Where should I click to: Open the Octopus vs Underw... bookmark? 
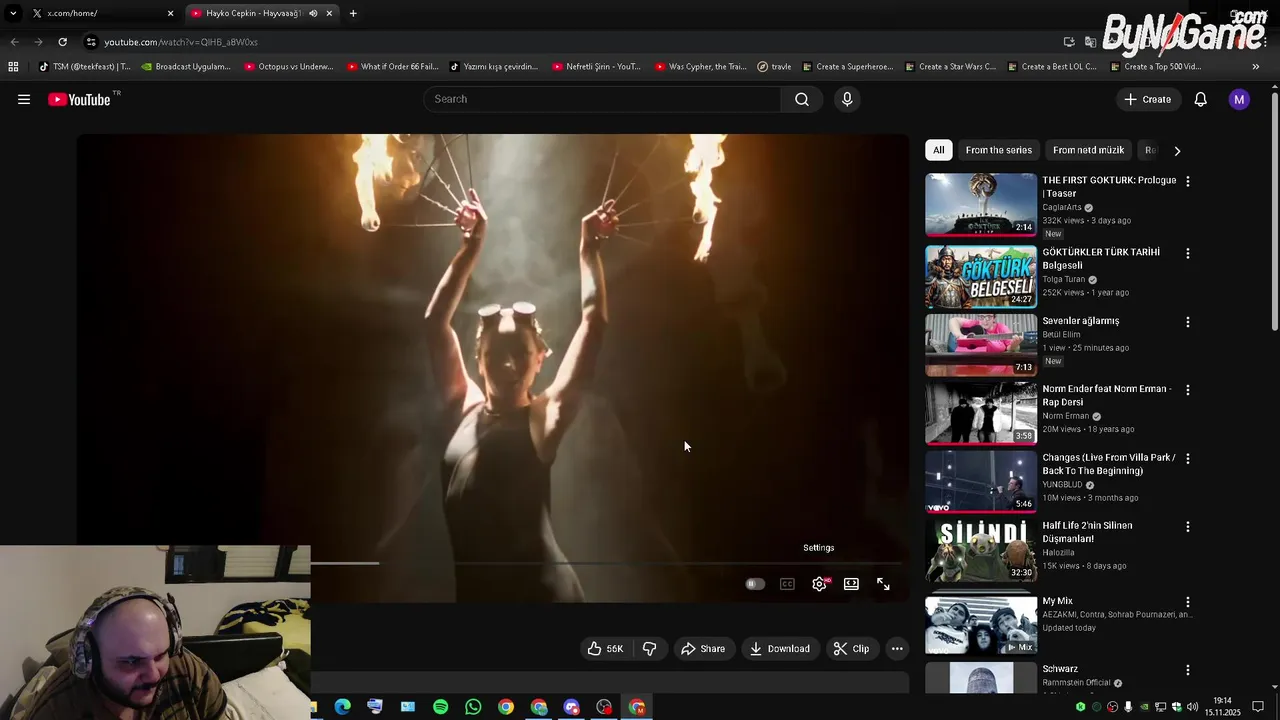point(288,67)
